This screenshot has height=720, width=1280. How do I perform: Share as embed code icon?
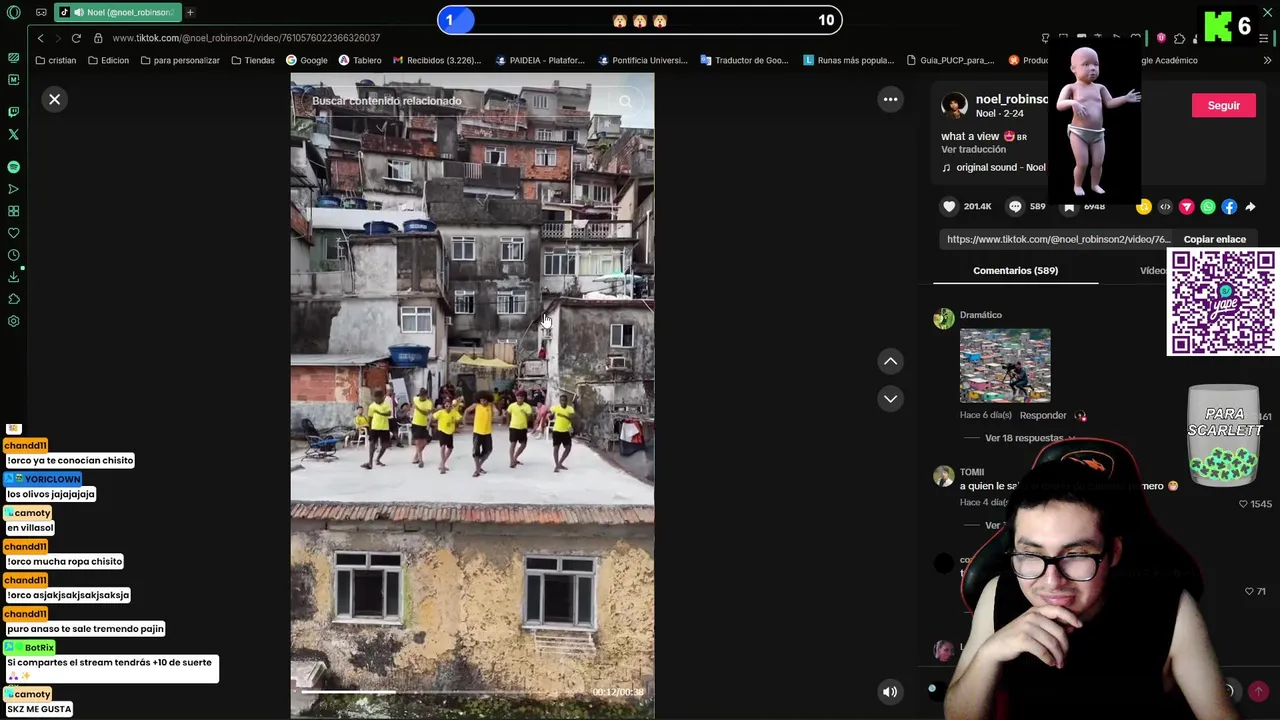pos(1165,207)
